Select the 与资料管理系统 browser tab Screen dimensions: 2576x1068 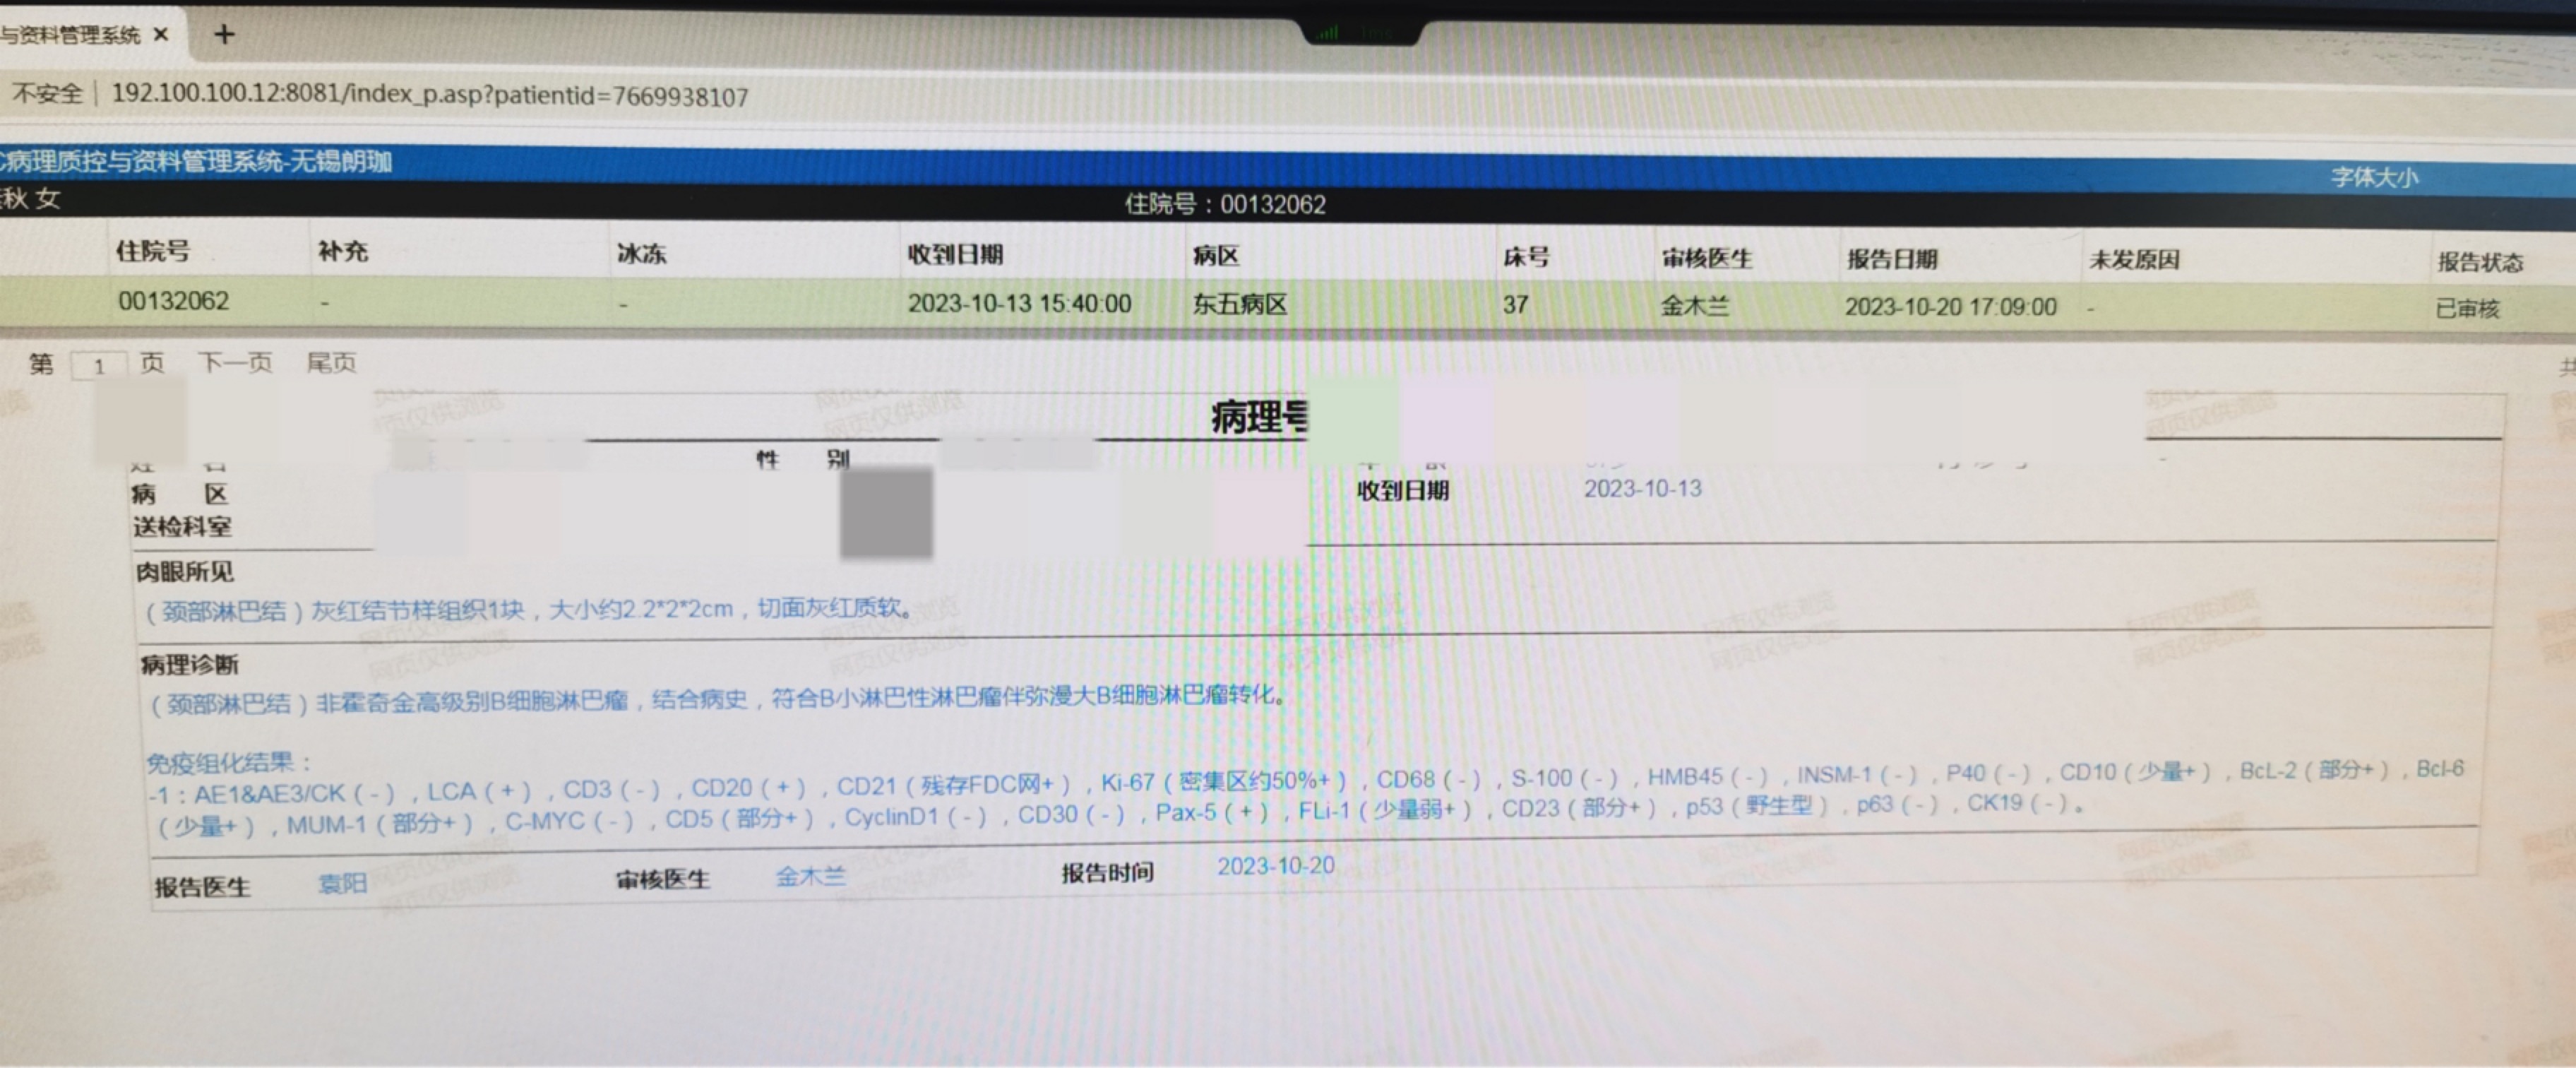(70, 35)
